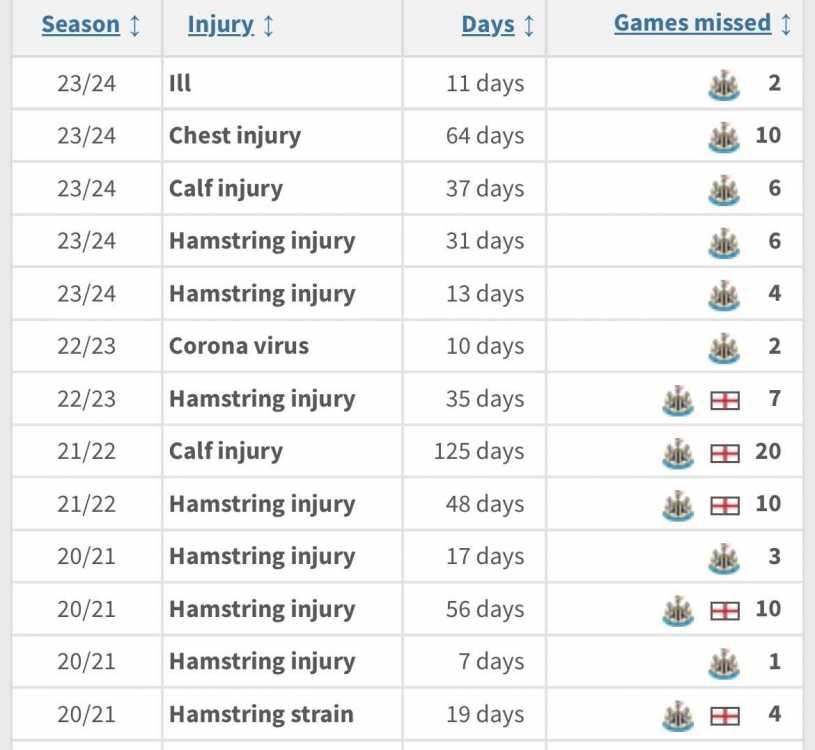Click England flag in 56 days row

pos(725,611)
